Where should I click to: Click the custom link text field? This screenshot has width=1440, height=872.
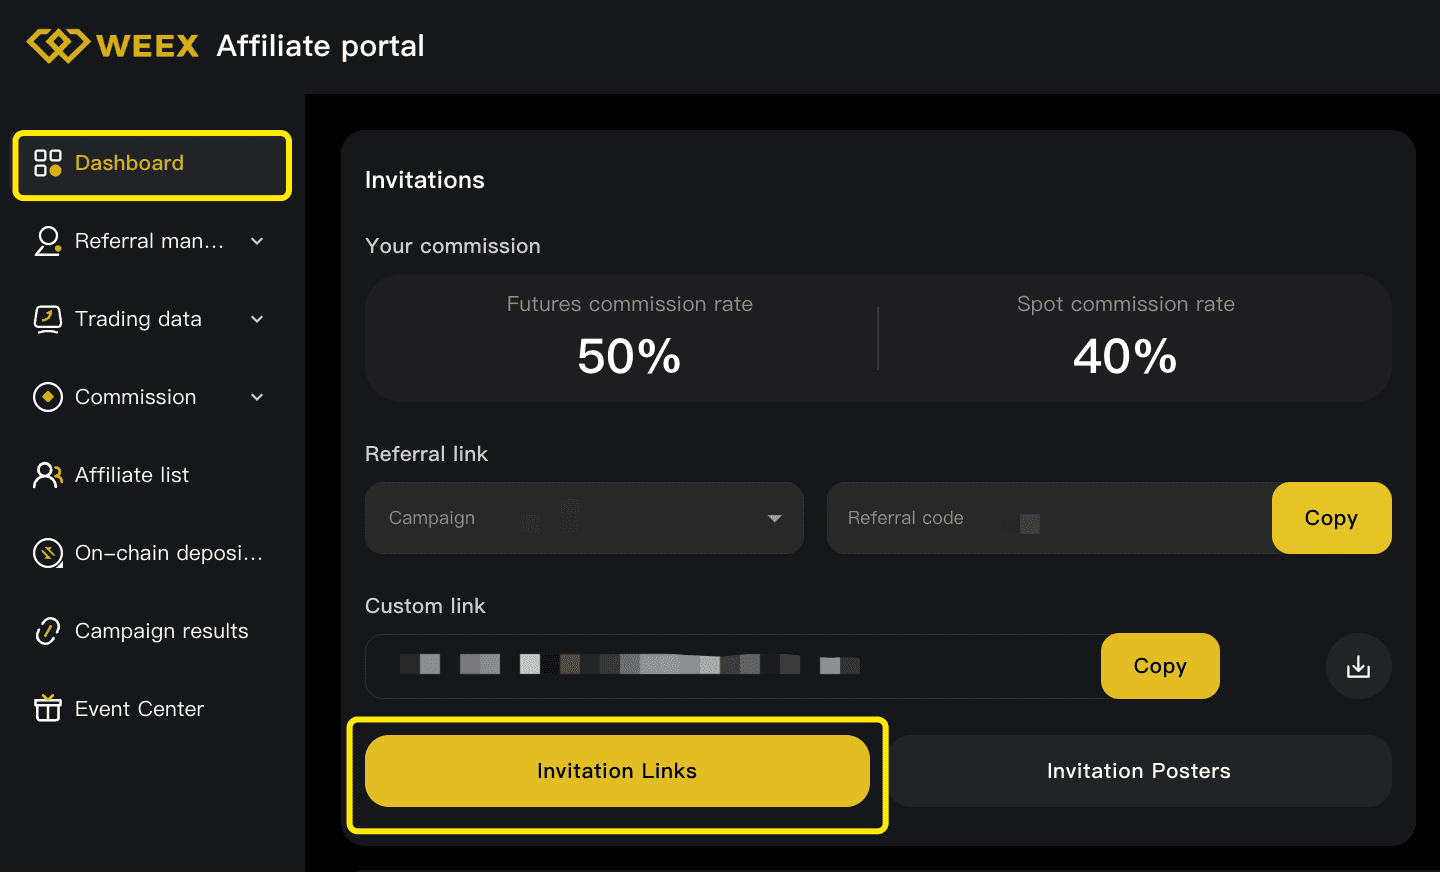(732, 666)
